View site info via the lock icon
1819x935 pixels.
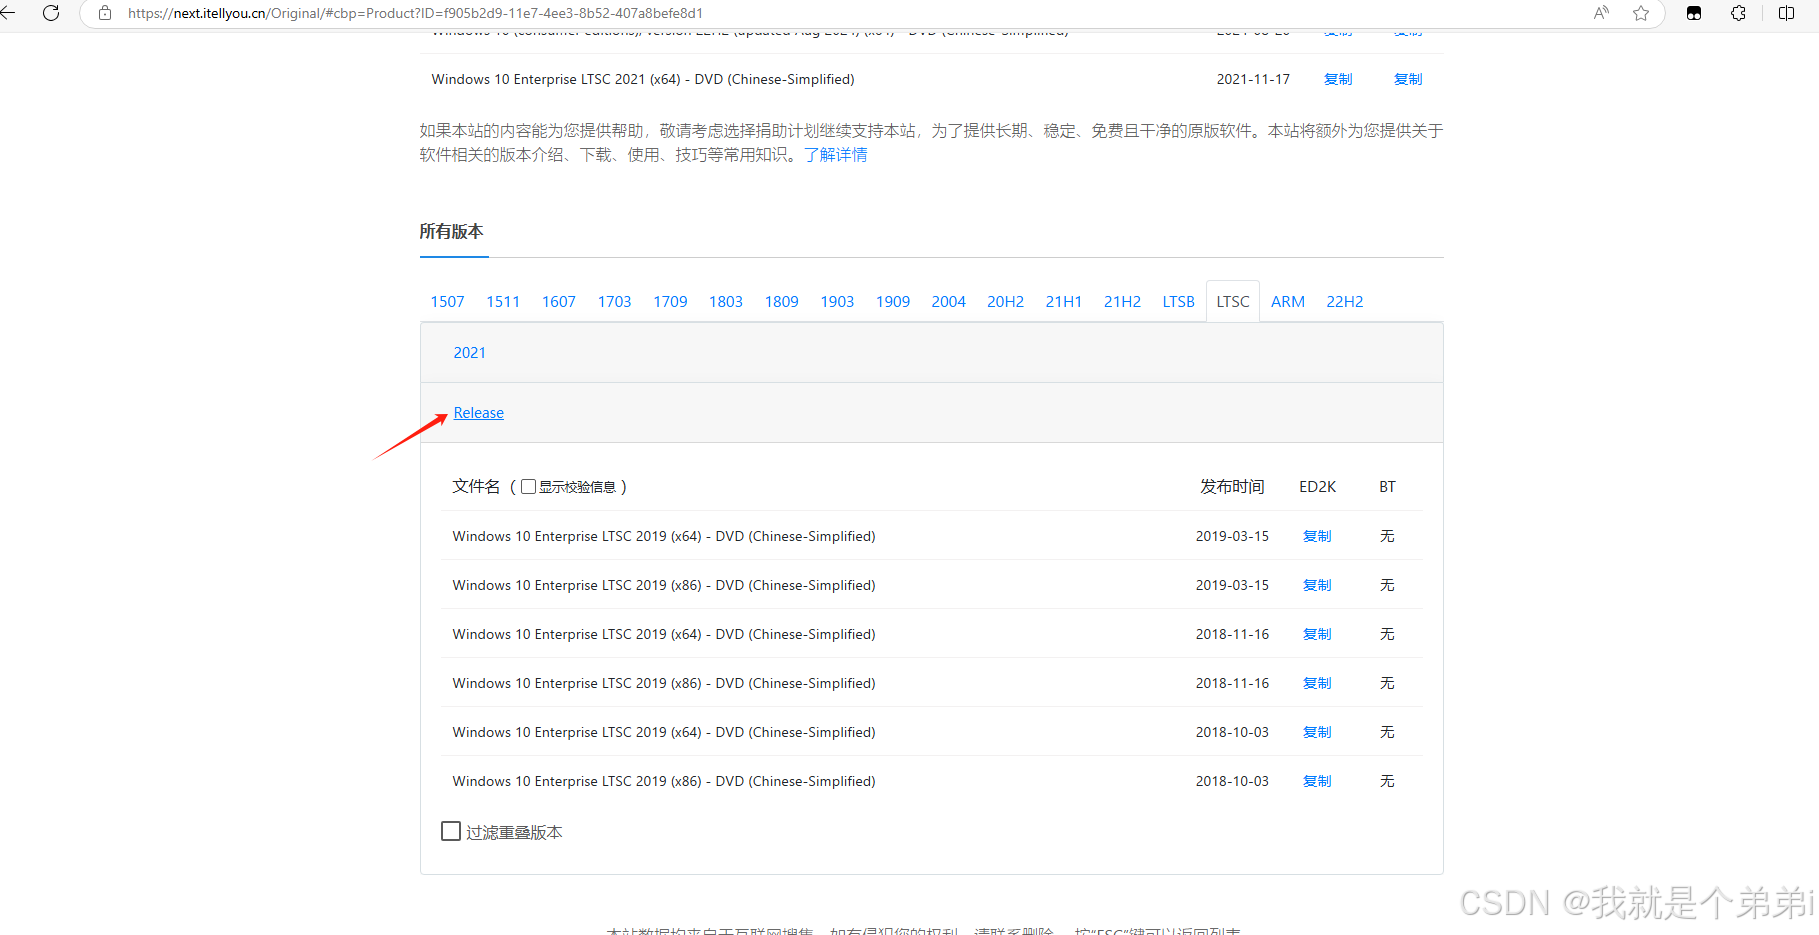pos(105,13)
